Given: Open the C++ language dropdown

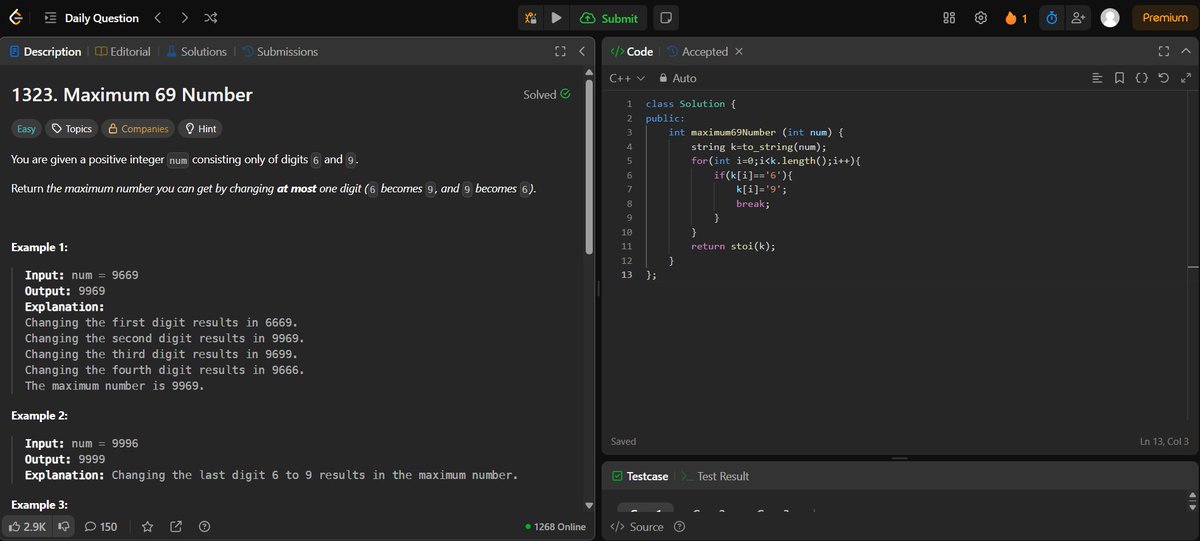Looking at the screenshot, I should [627, 78].
